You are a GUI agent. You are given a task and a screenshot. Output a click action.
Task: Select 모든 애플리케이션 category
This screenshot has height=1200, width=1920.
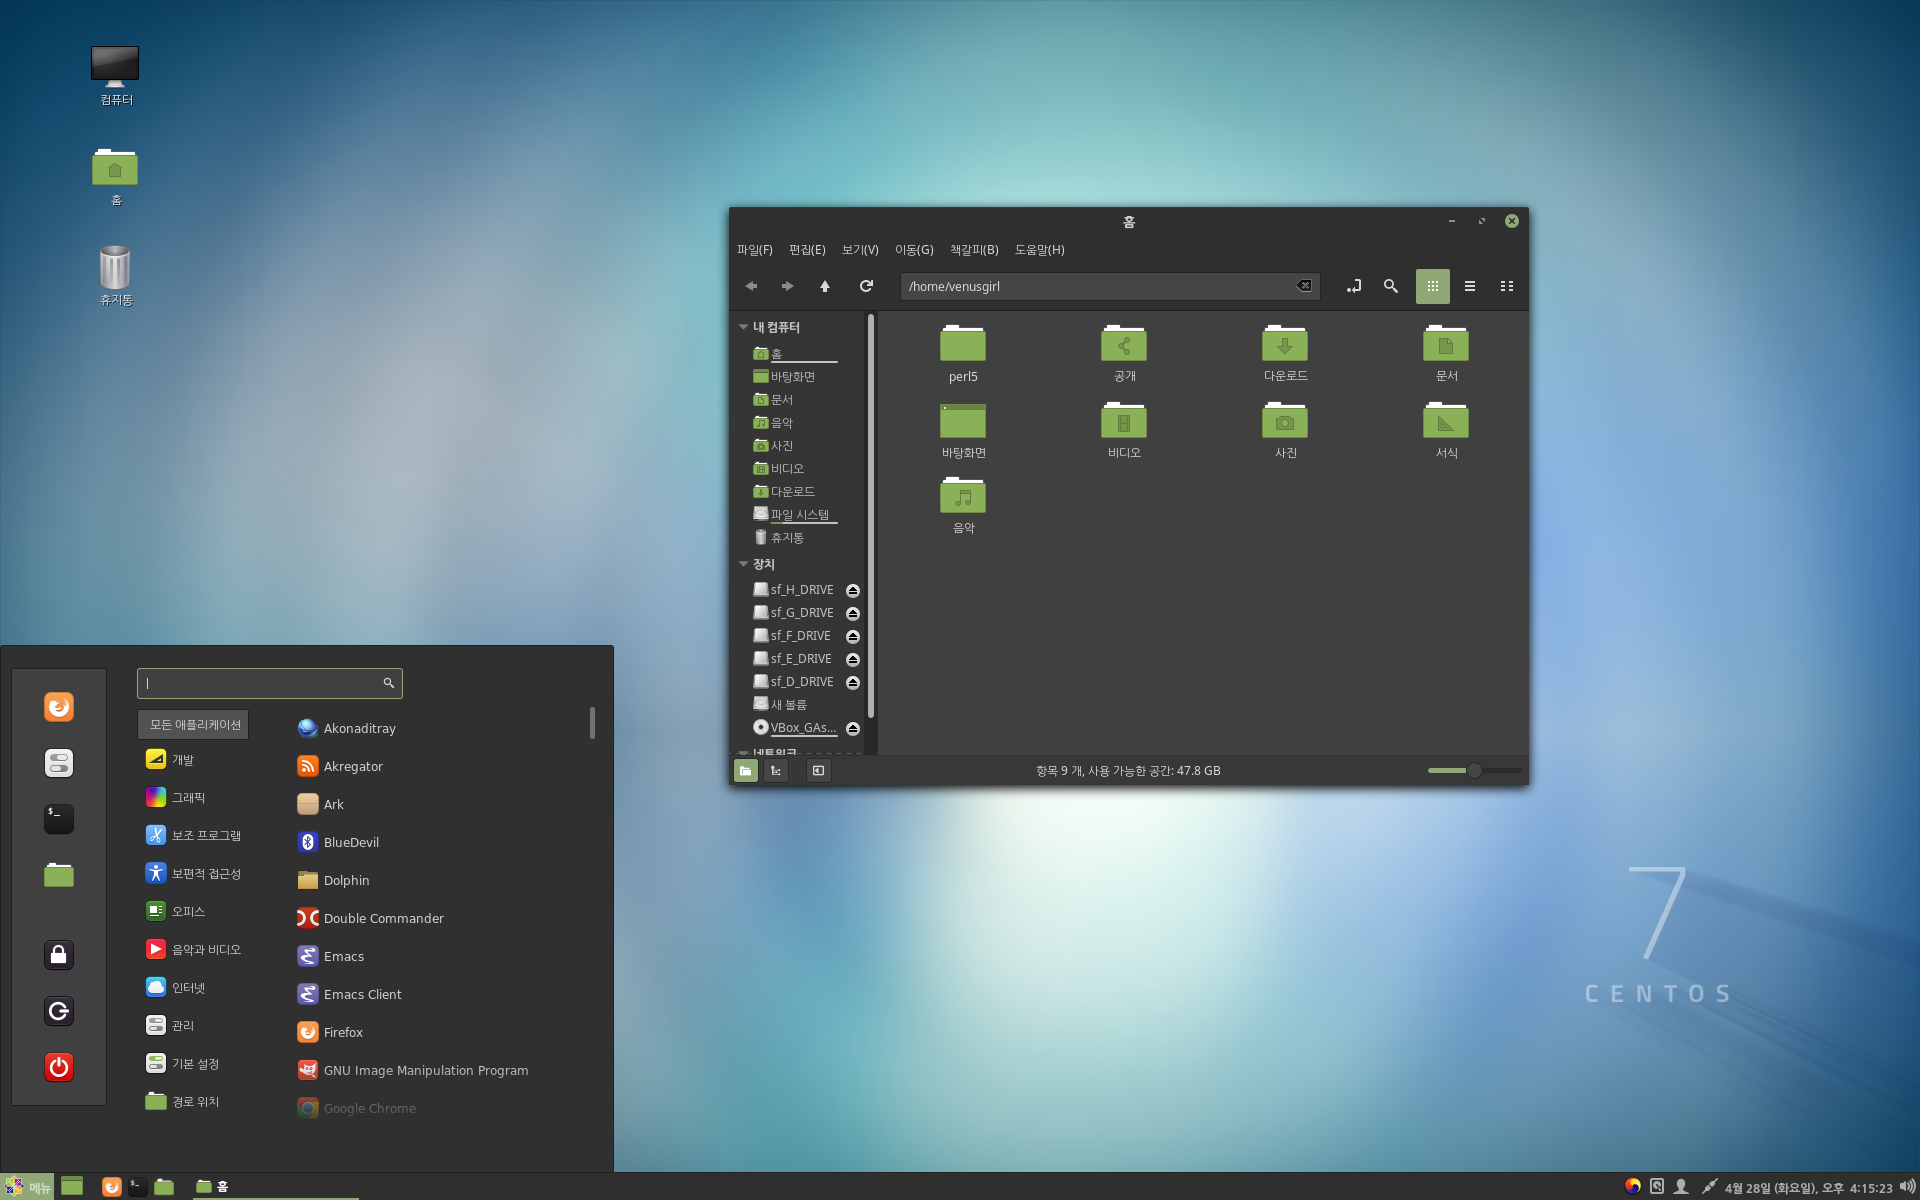tap(194, 725)
